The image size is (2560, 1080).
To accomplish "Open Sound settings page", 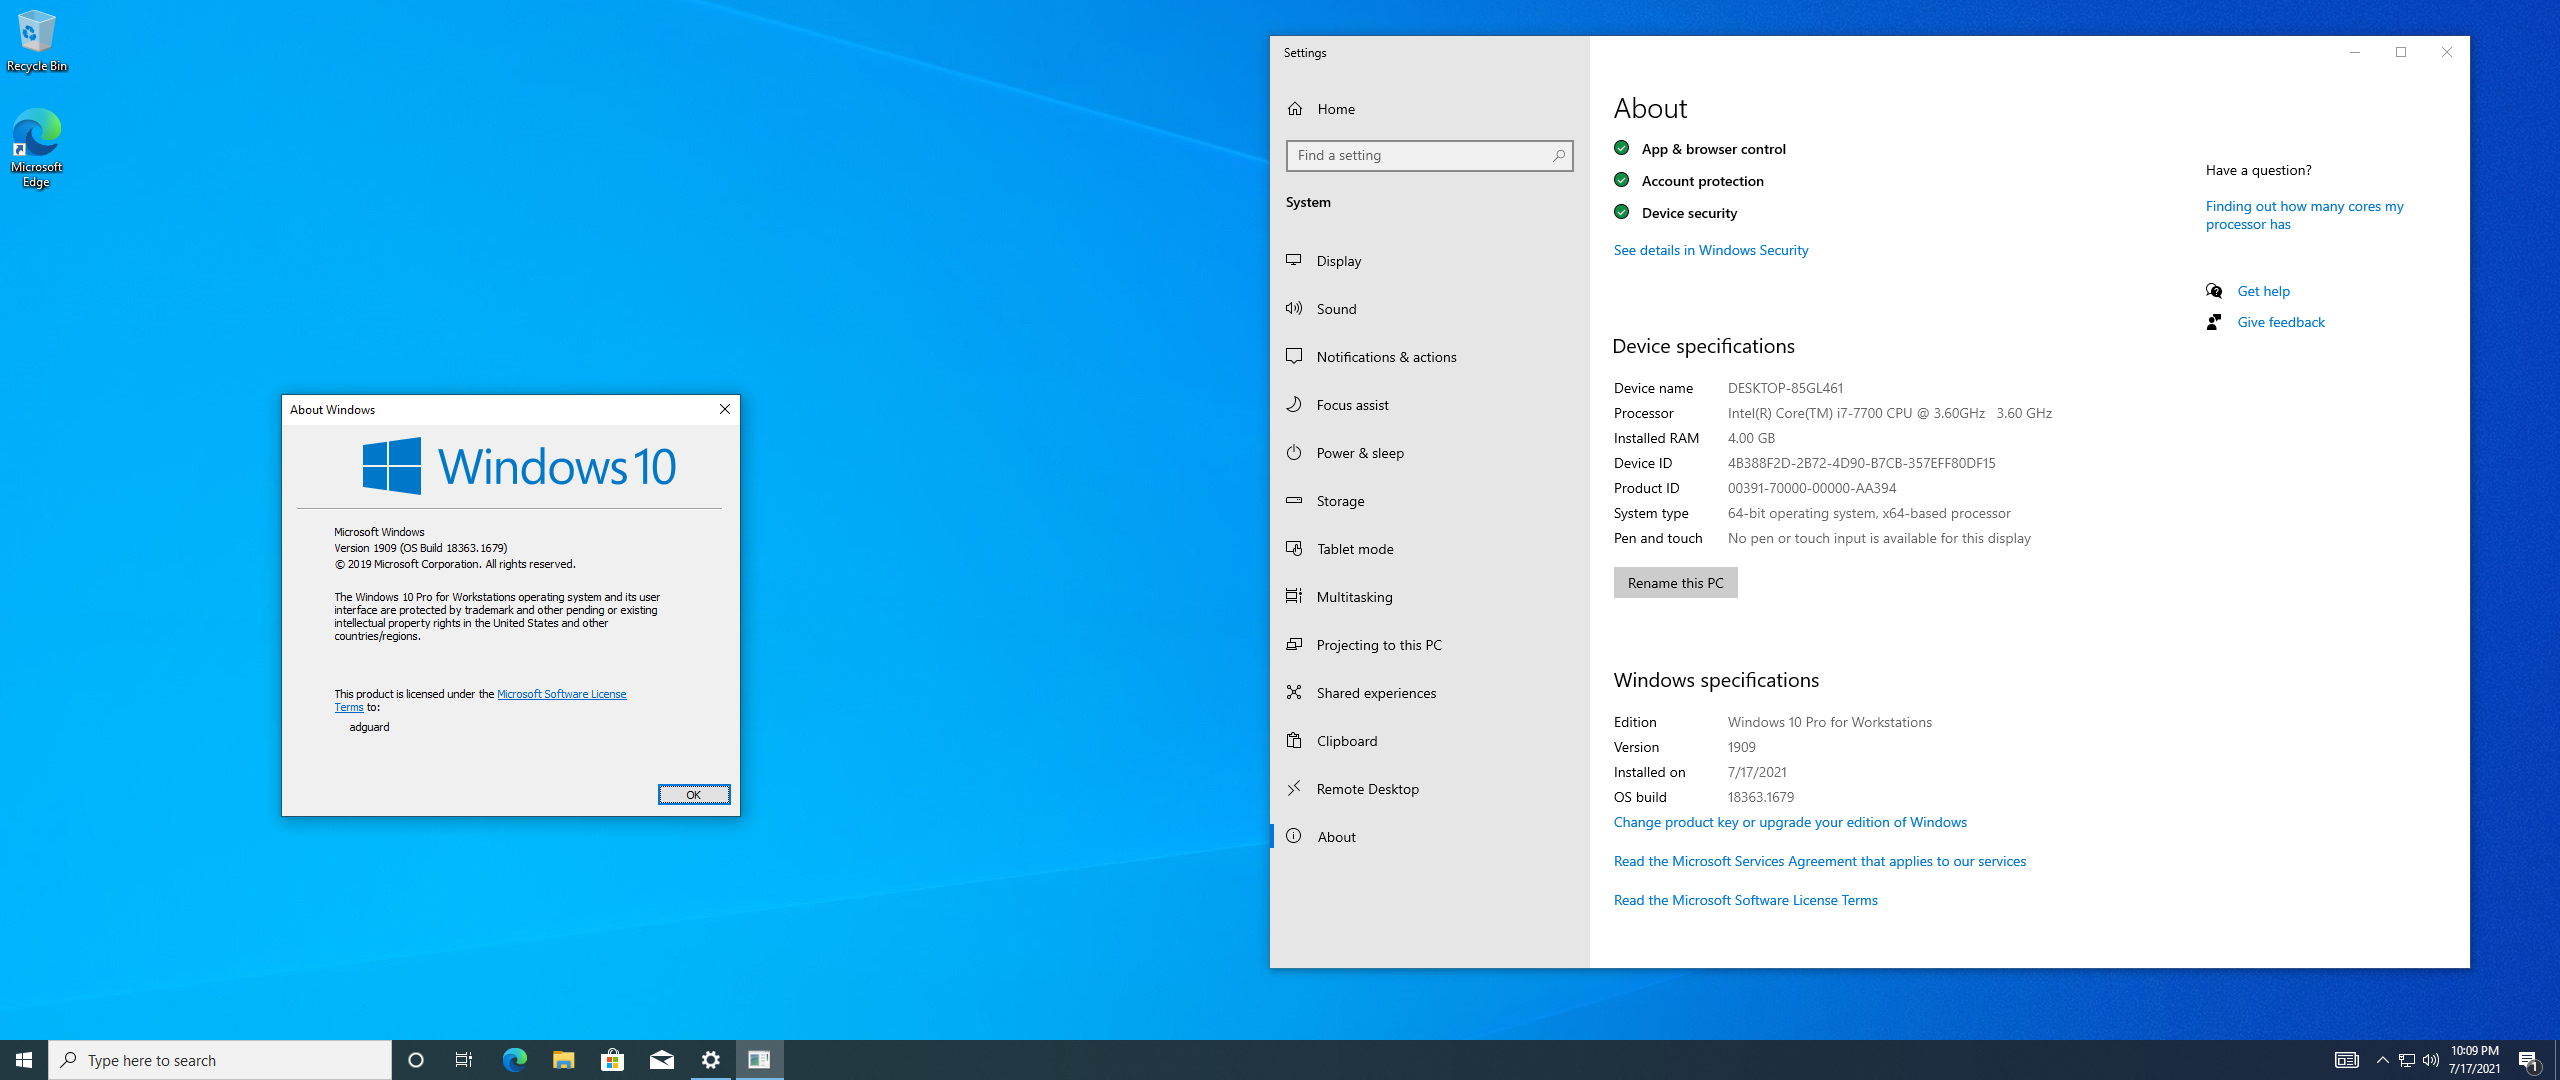I will click(x=1429, y=309).
